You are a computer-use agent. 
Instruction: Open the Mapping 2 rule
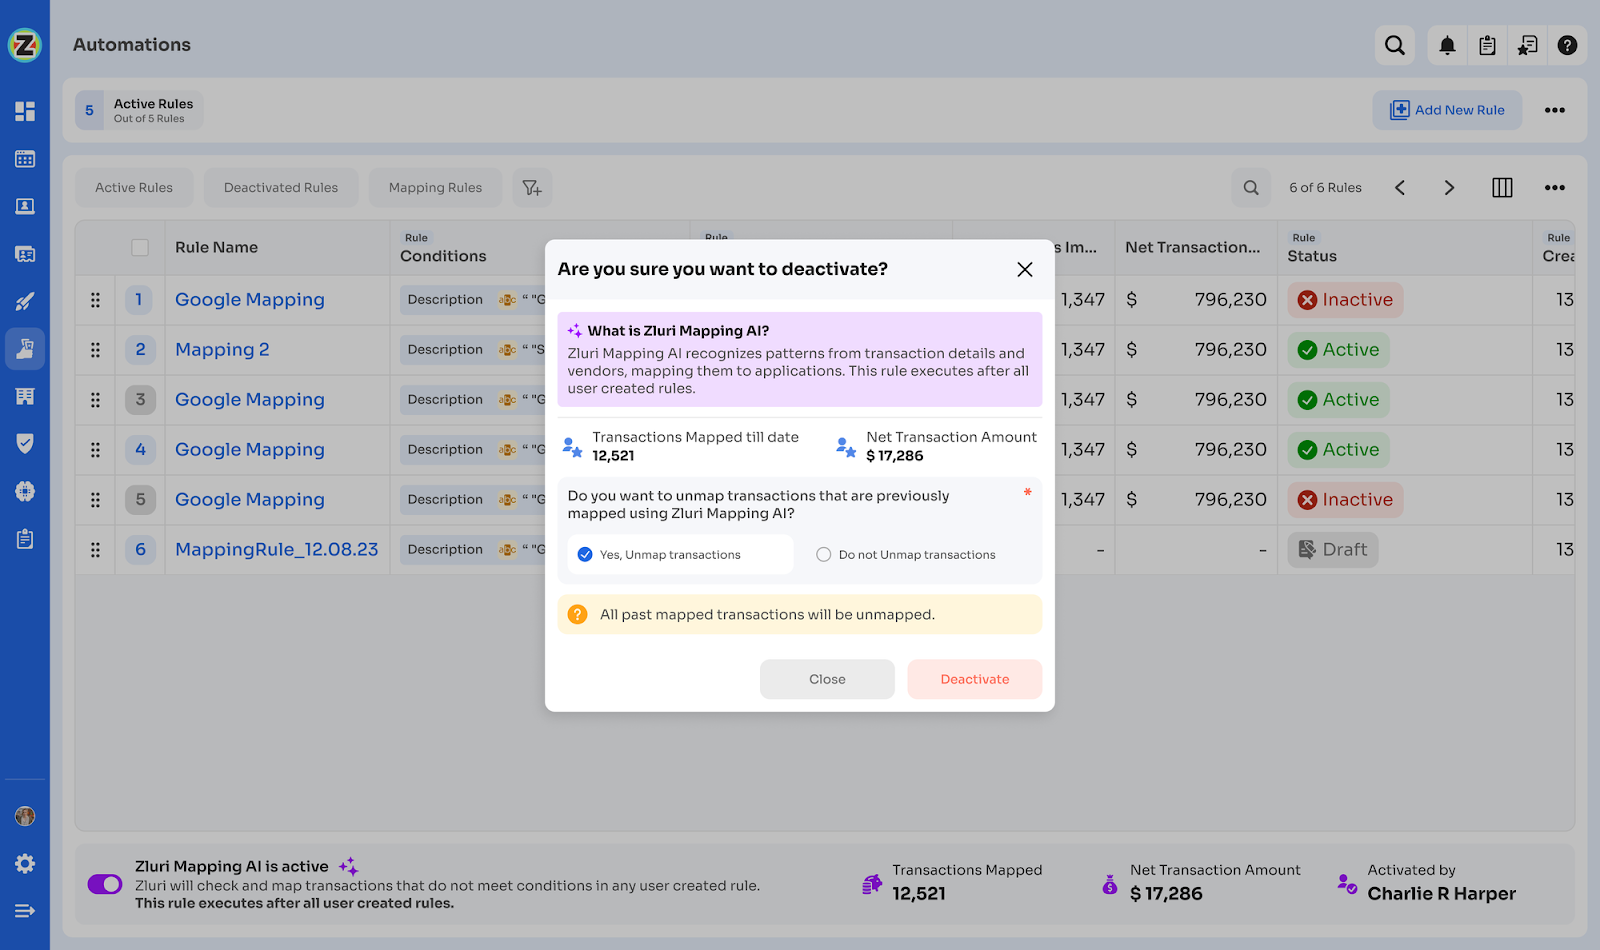222,349
